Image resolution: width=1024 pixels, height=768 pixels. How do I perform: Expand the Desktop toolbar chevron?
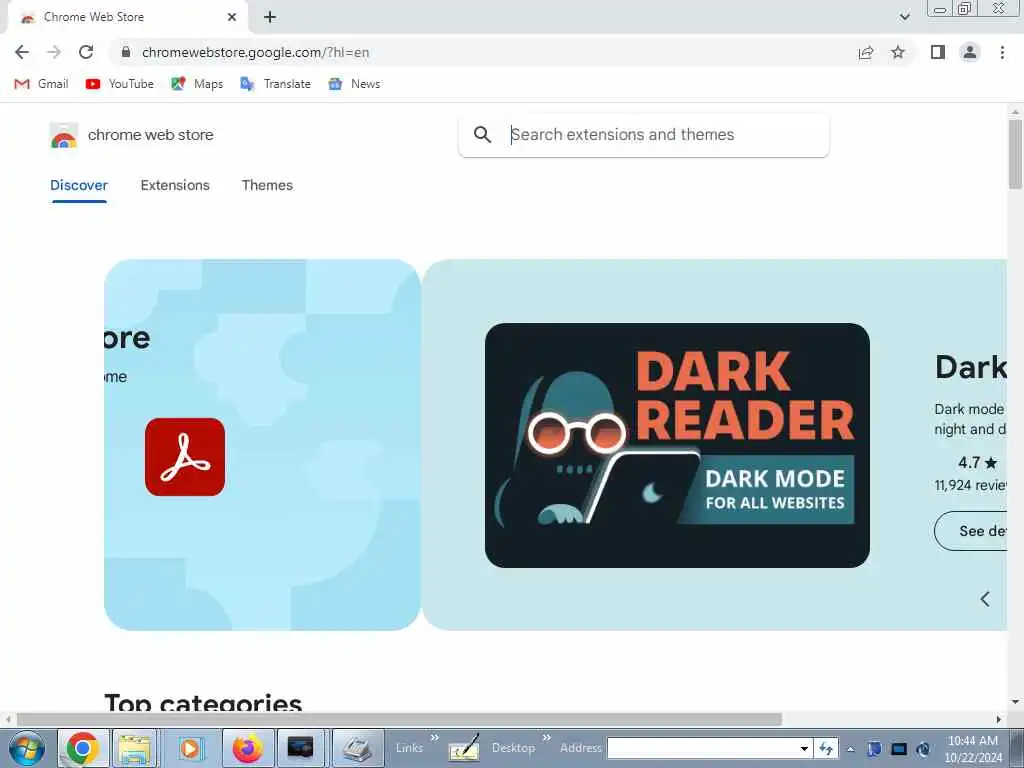[x=547, y=738]
